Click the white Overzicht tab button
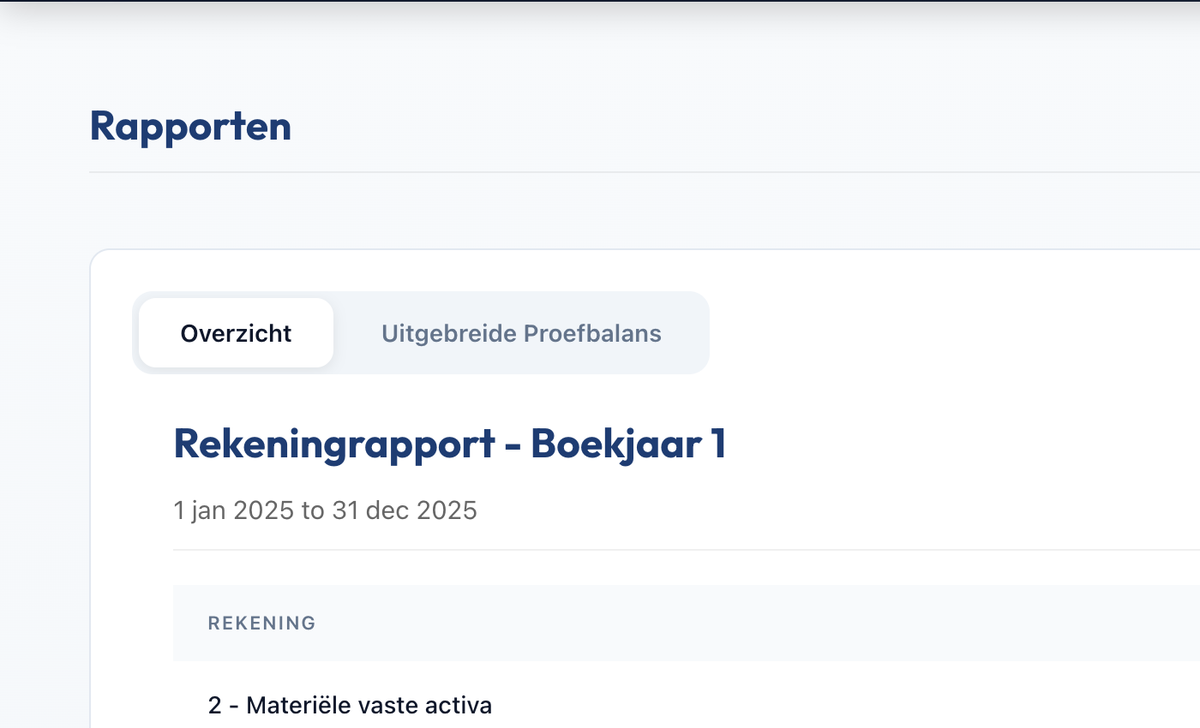Screen dimensions: 1200x728 [x=236, y=333]
